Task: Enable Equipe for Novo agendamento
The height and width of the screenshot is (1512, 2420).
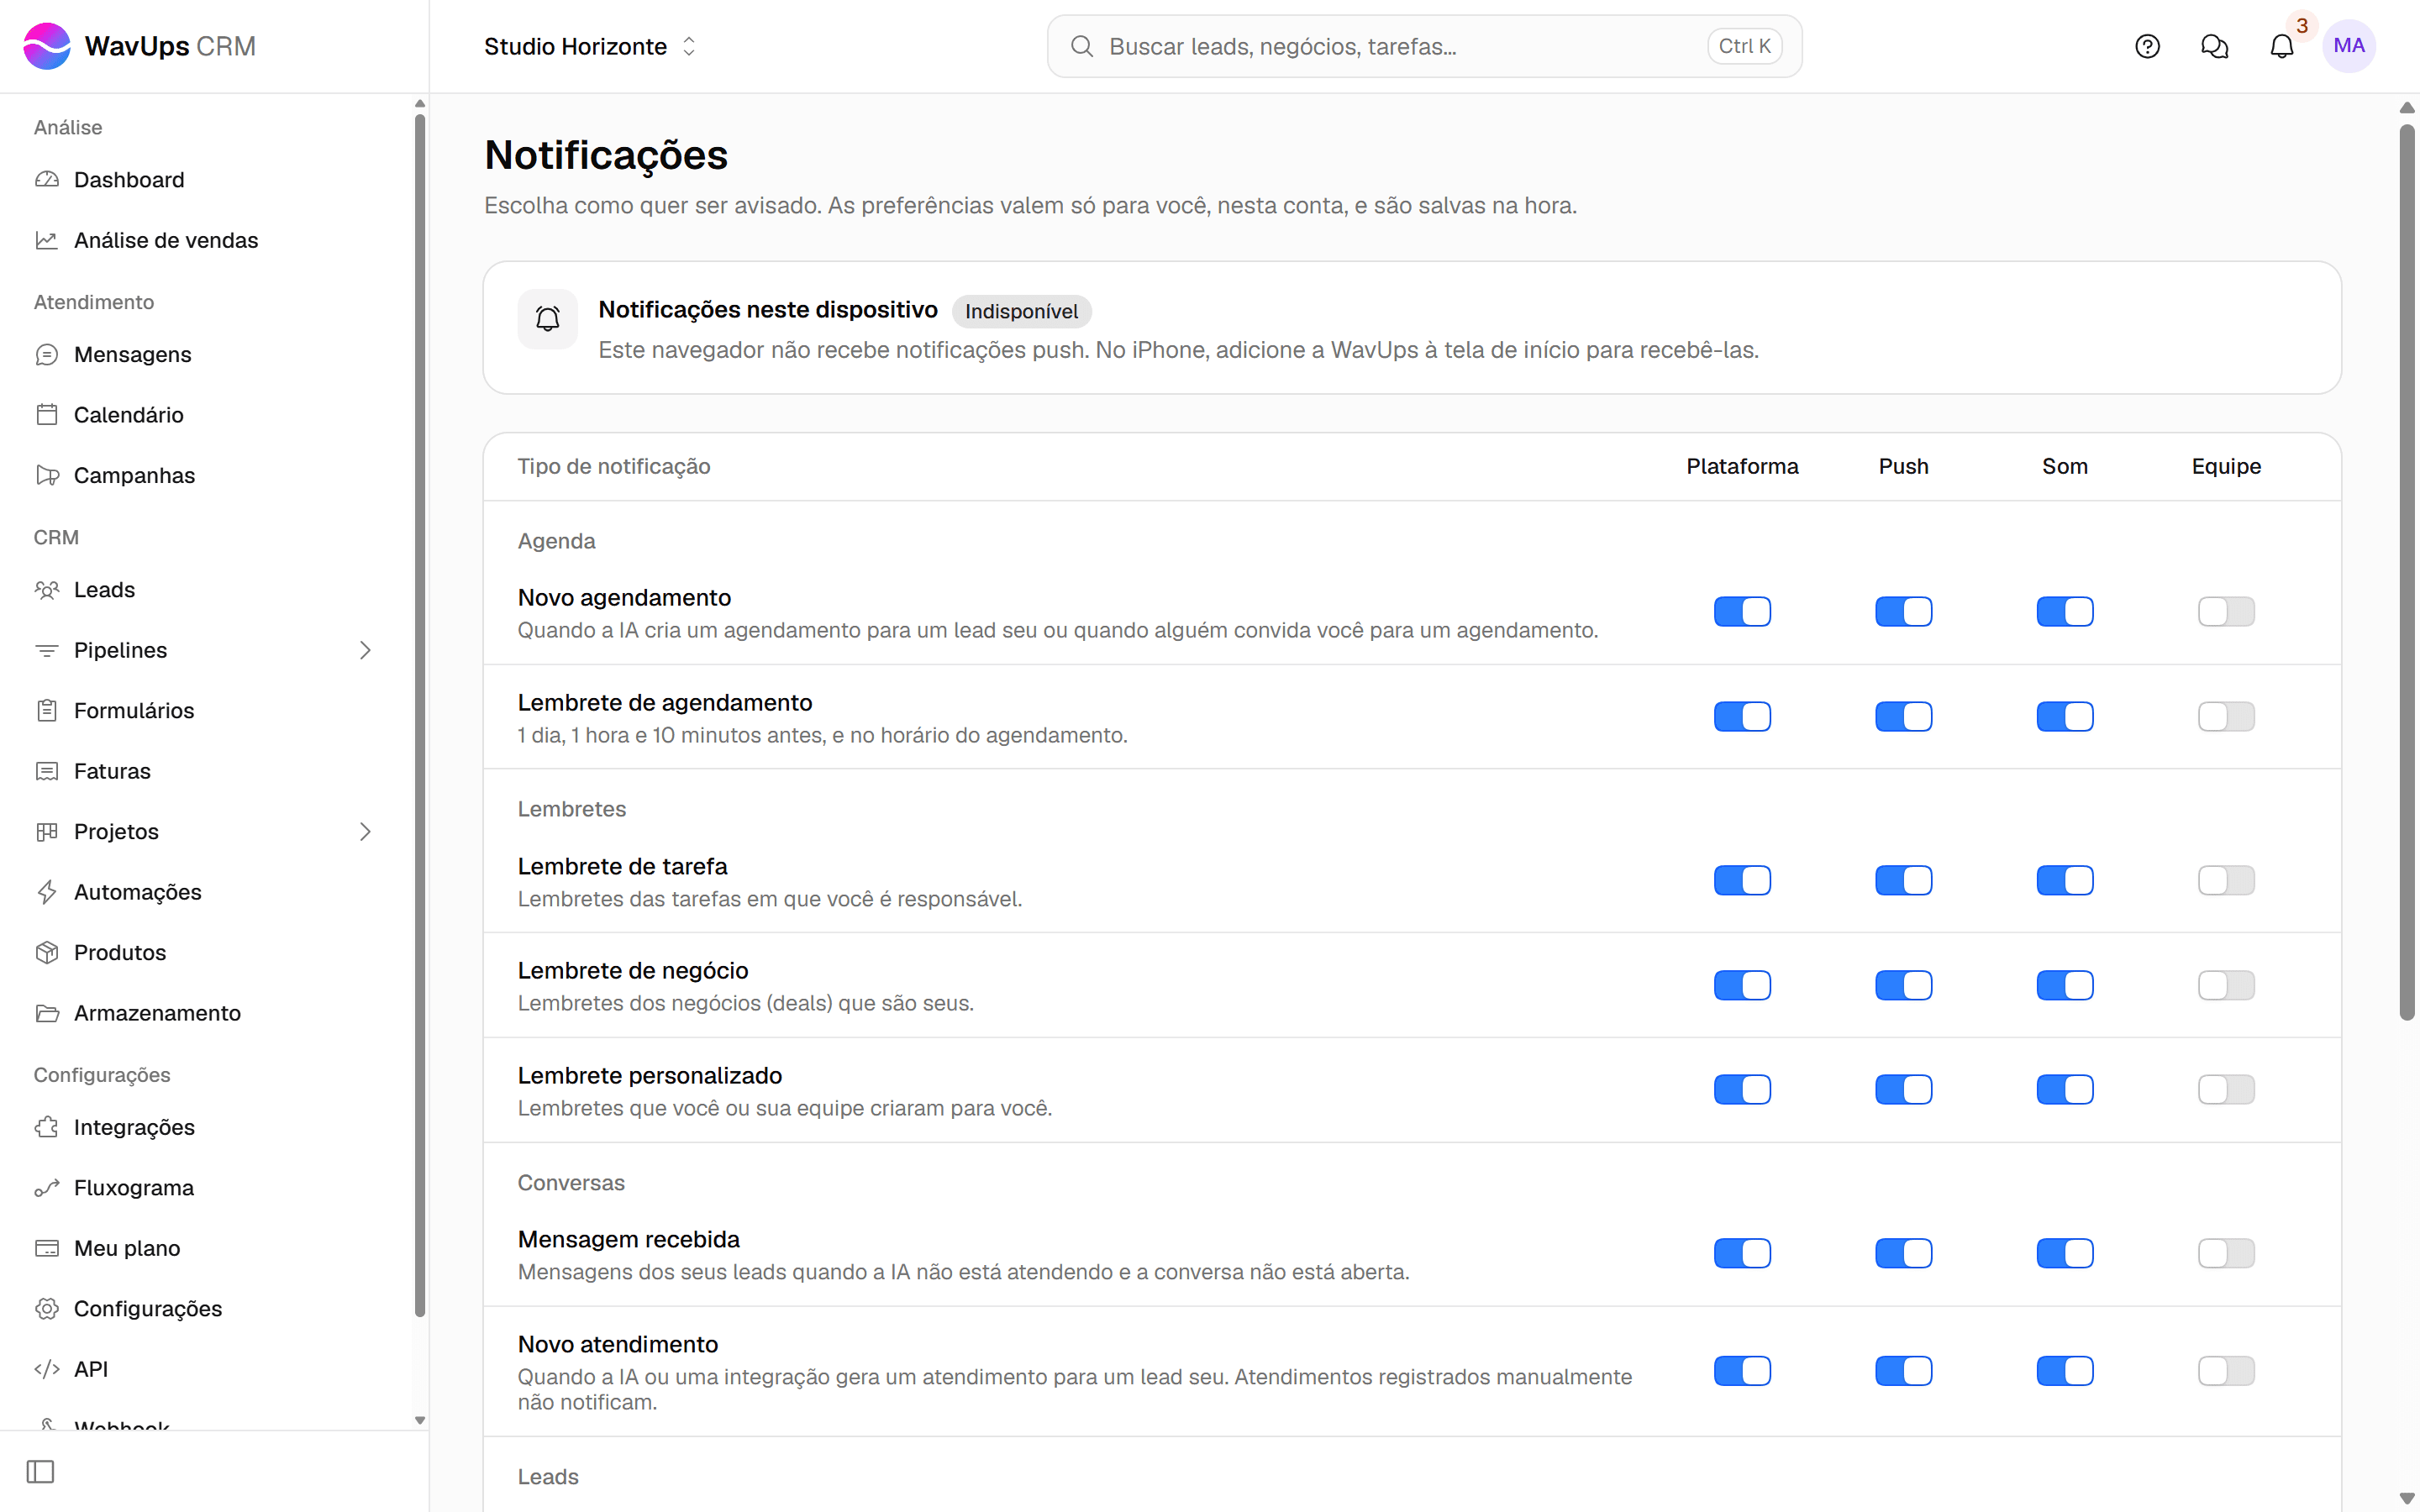Action: (x=2226, y=612)
